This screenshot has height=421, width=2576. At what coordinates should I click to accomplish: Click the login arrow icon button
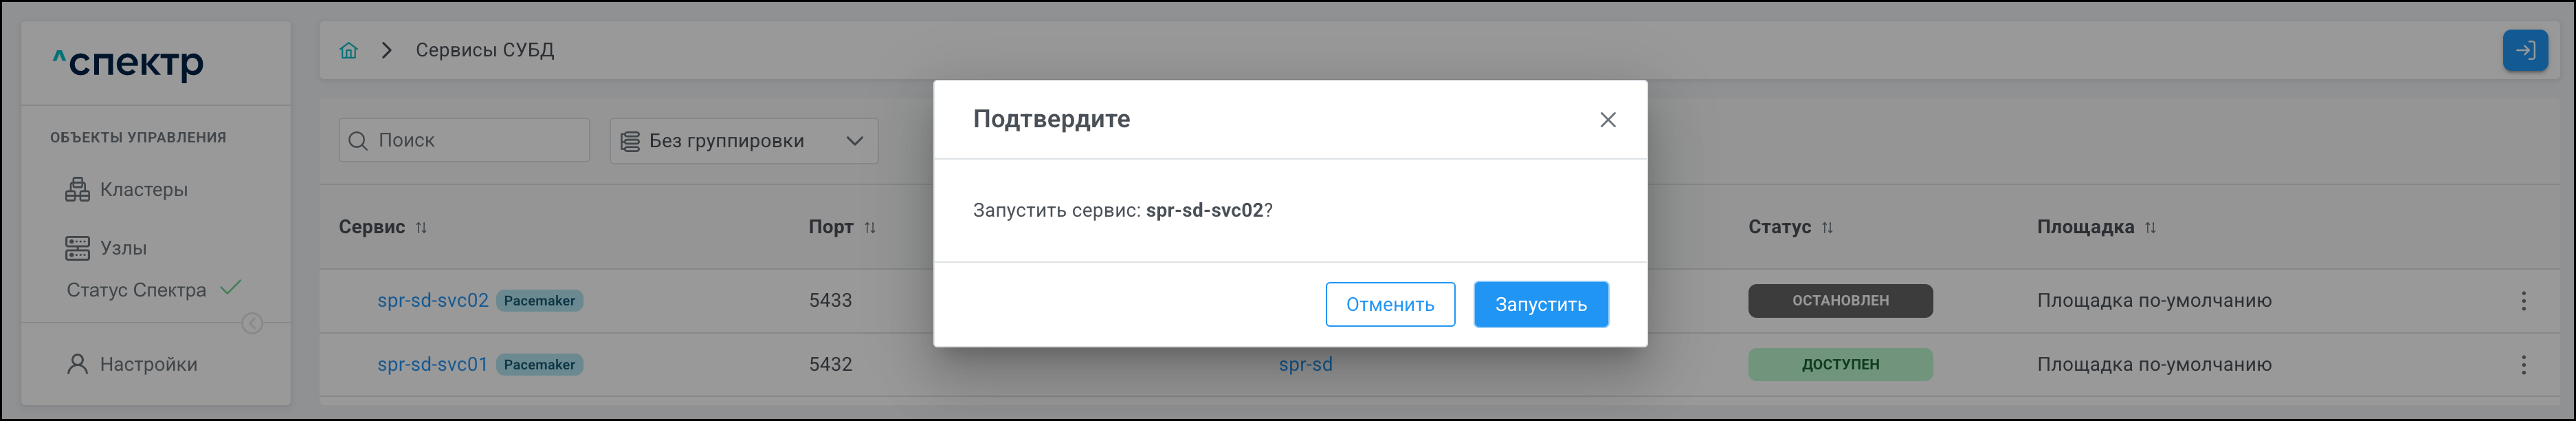(2524, 50)
